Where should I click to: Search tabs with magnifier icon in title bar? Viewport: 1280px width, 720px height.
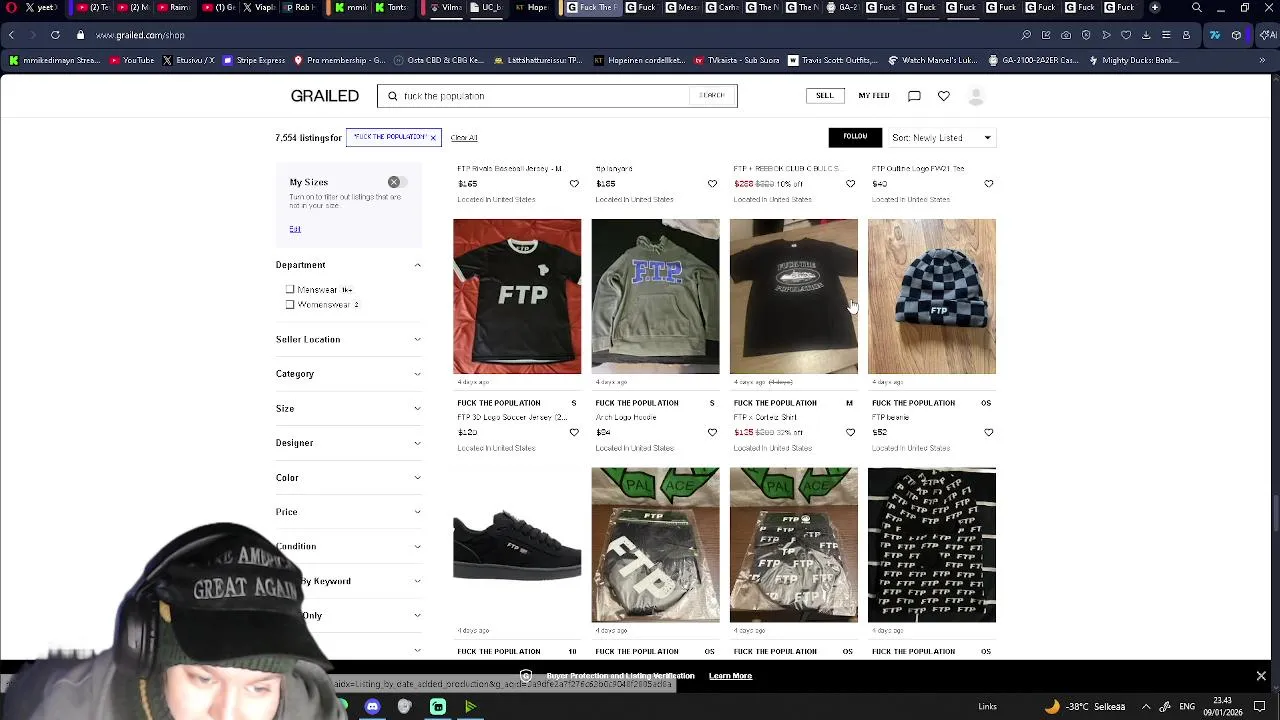1197,8
